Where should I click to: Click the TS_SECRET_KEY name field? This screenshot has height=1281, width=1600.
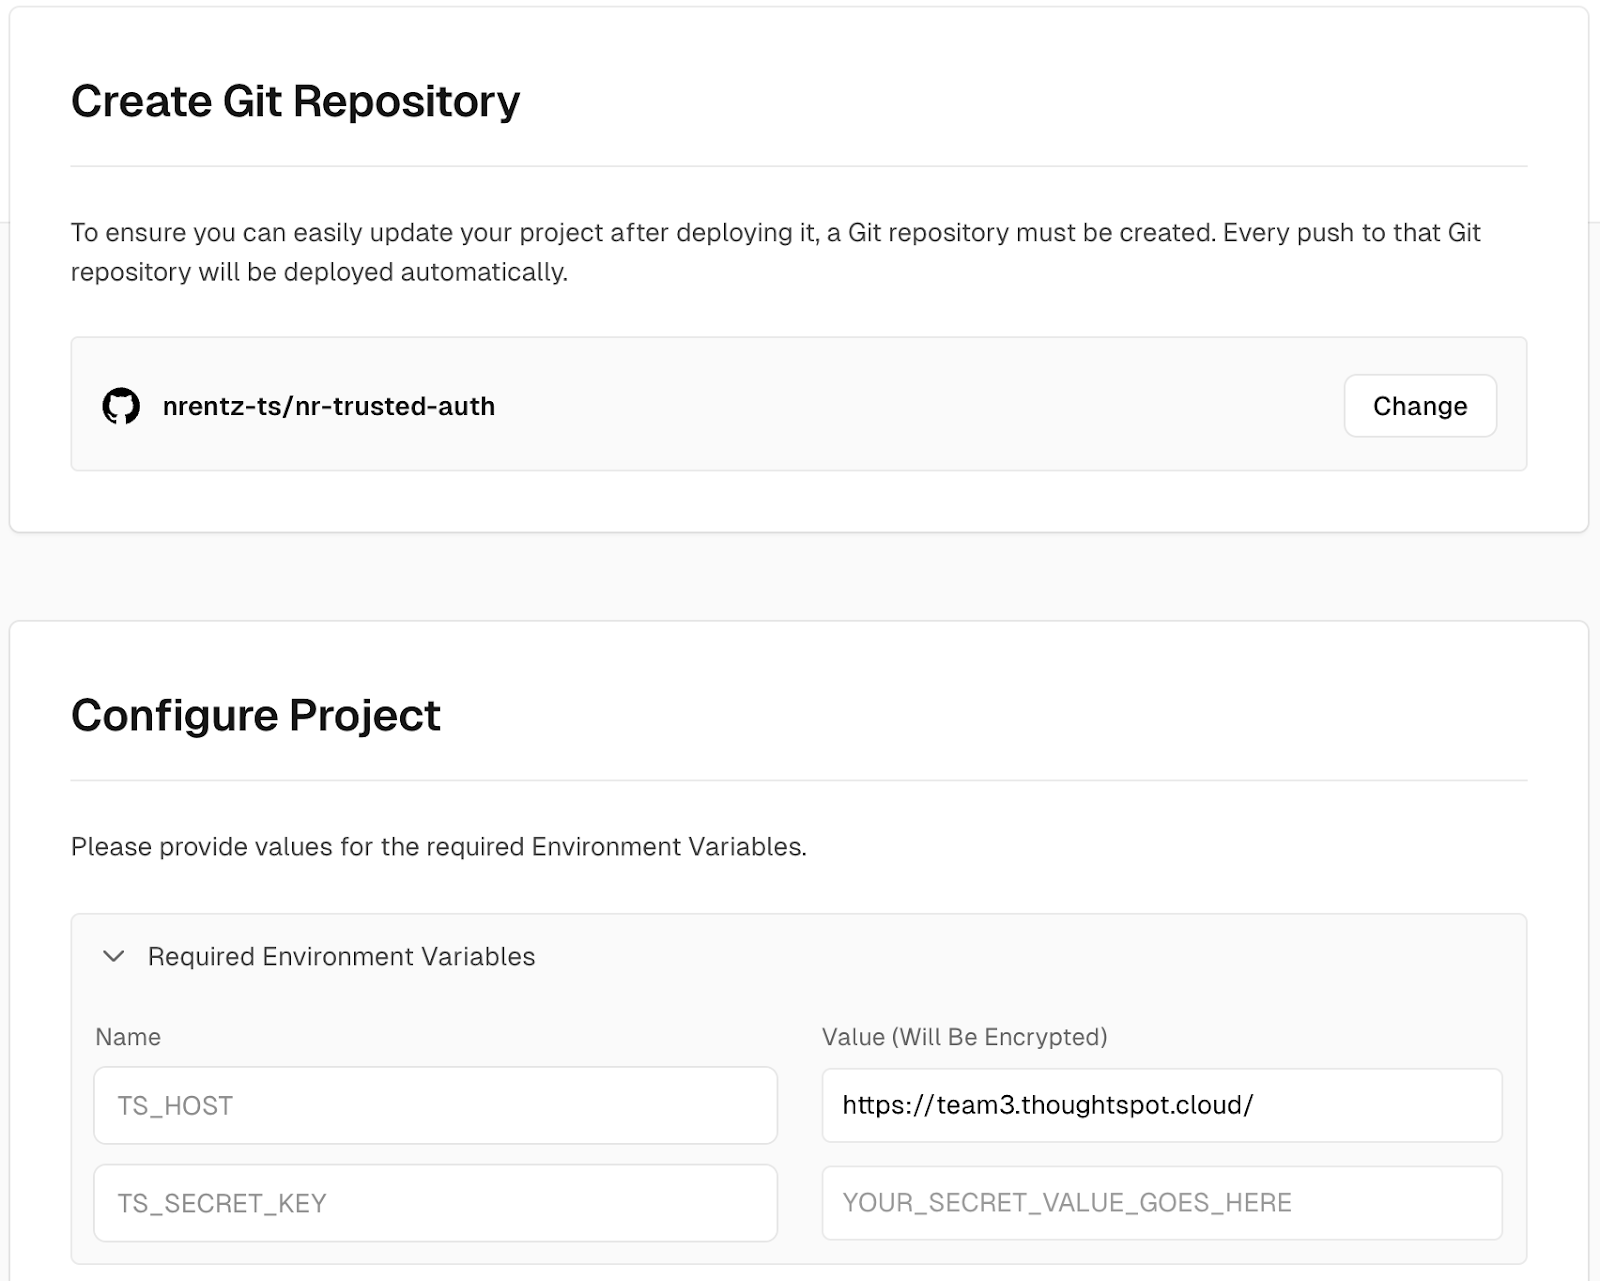(435, 1203)
